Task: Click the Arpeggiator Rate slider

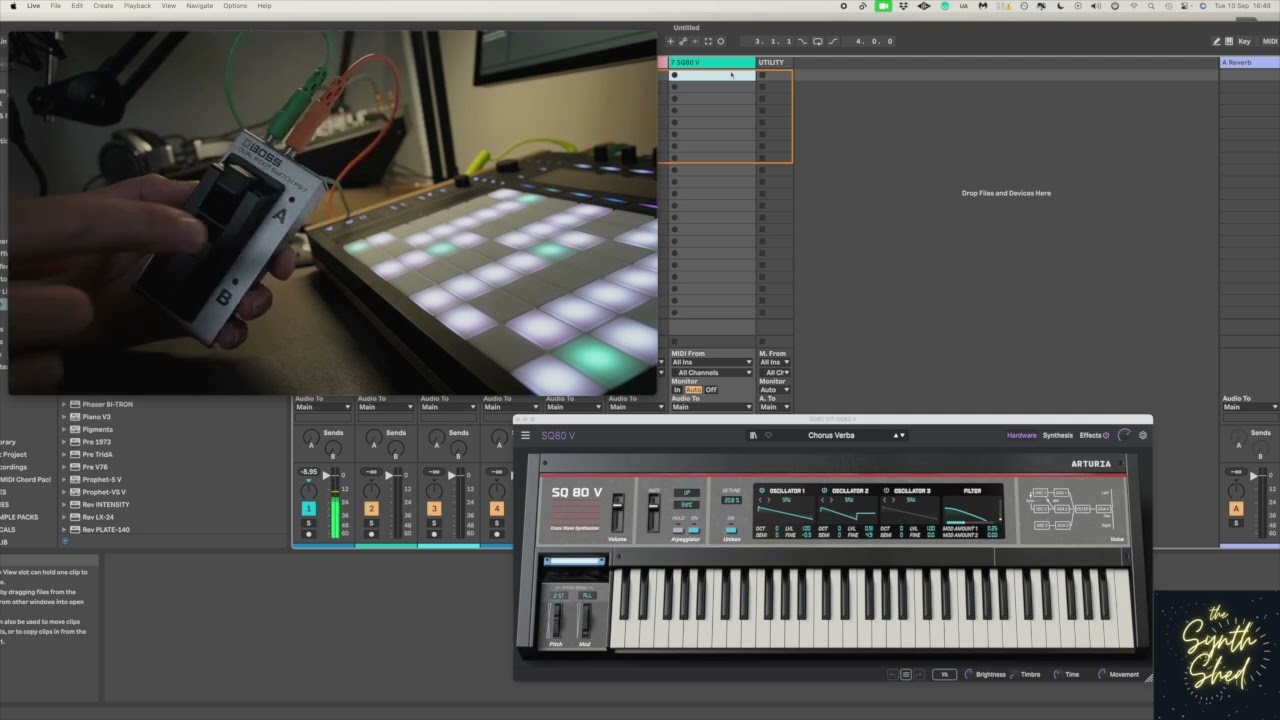Action: coord(654,512)
